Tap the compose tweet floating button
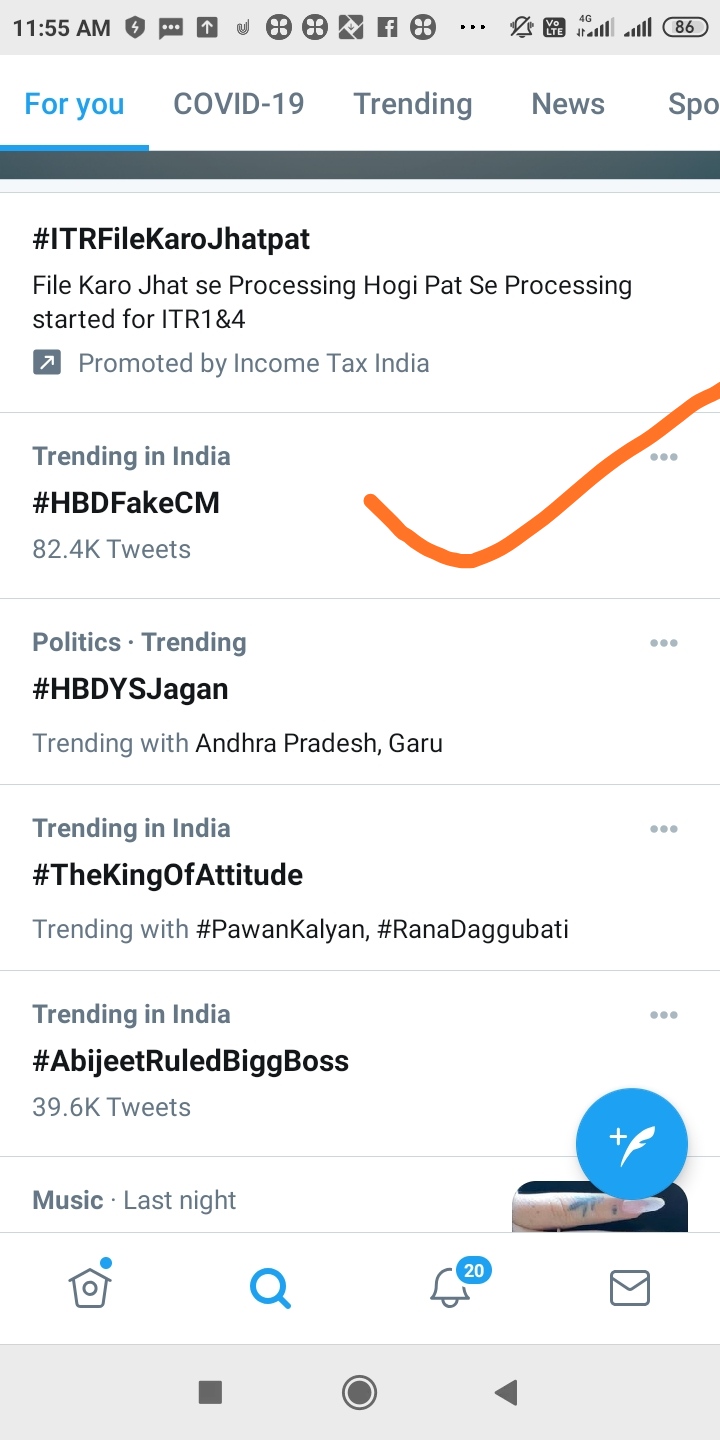This screenshot has width=720, height=1440. (631, 1143)
